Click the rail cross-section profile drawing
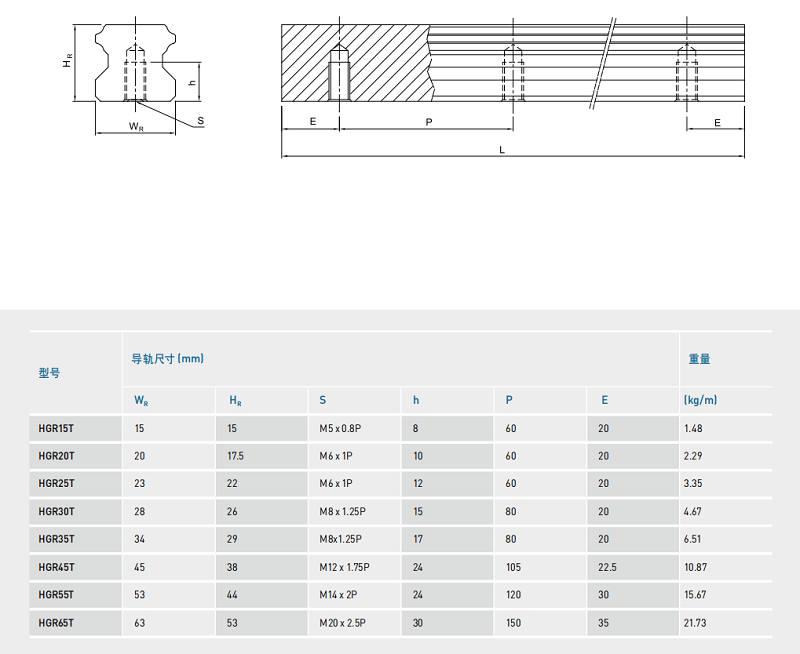The height and width of the screenshot is (654, 800). point(135,63)
